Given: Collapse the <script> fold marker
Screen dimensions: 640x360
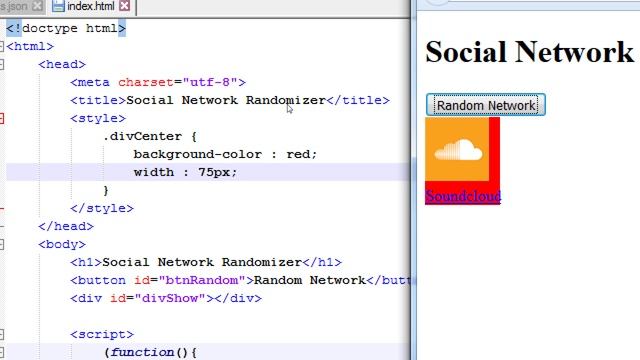Looking at the screenshot, I should click(1, 334).
